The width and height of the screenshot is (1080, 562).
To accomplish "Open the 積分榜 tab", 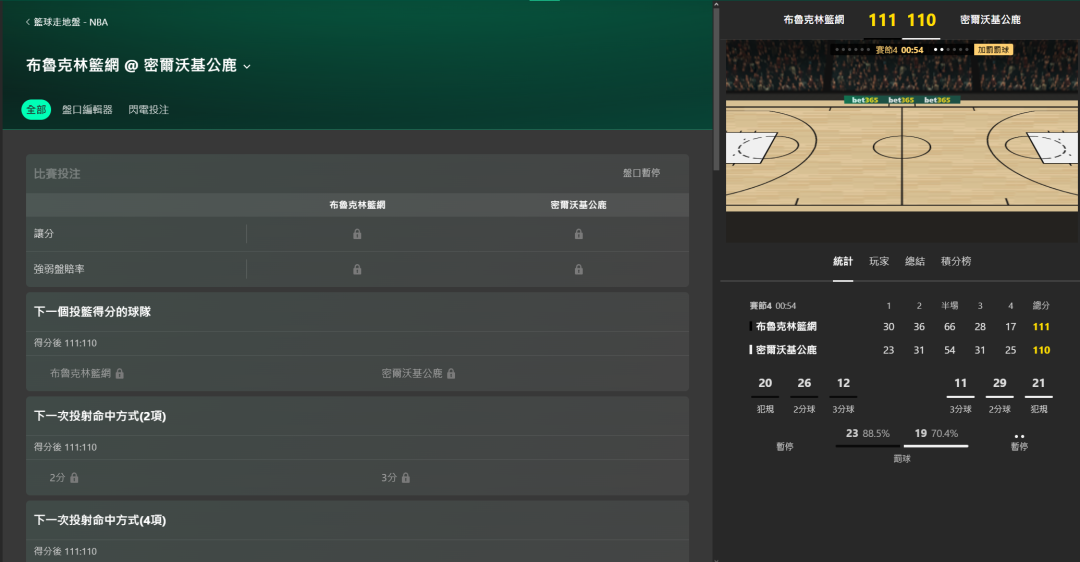I will point(956,262).
